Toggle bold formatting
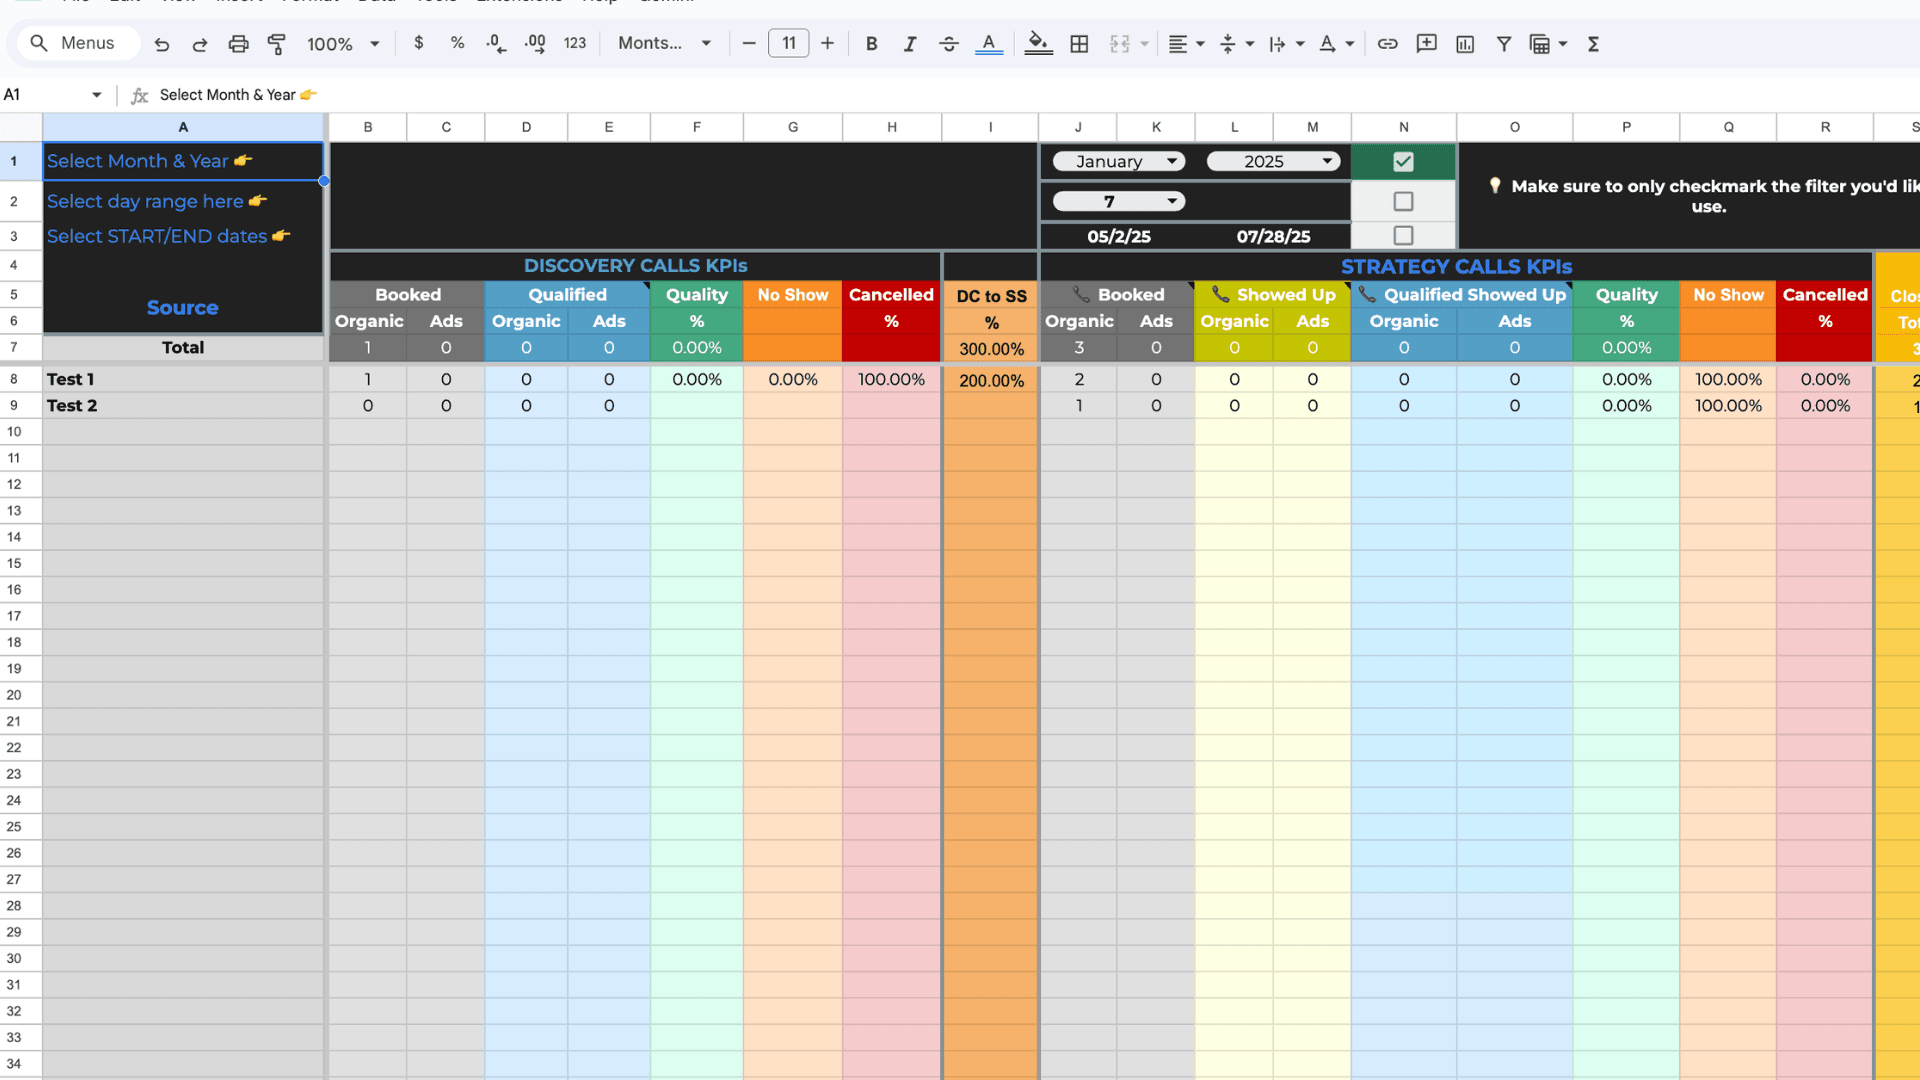 click(x=871, y=44)
